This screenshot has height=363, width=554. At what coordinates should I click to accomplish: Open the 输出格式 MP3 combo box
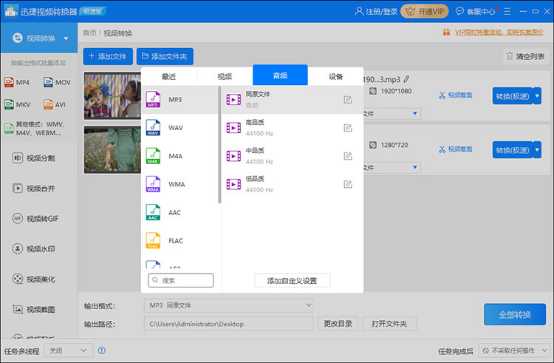click(229, 305)
